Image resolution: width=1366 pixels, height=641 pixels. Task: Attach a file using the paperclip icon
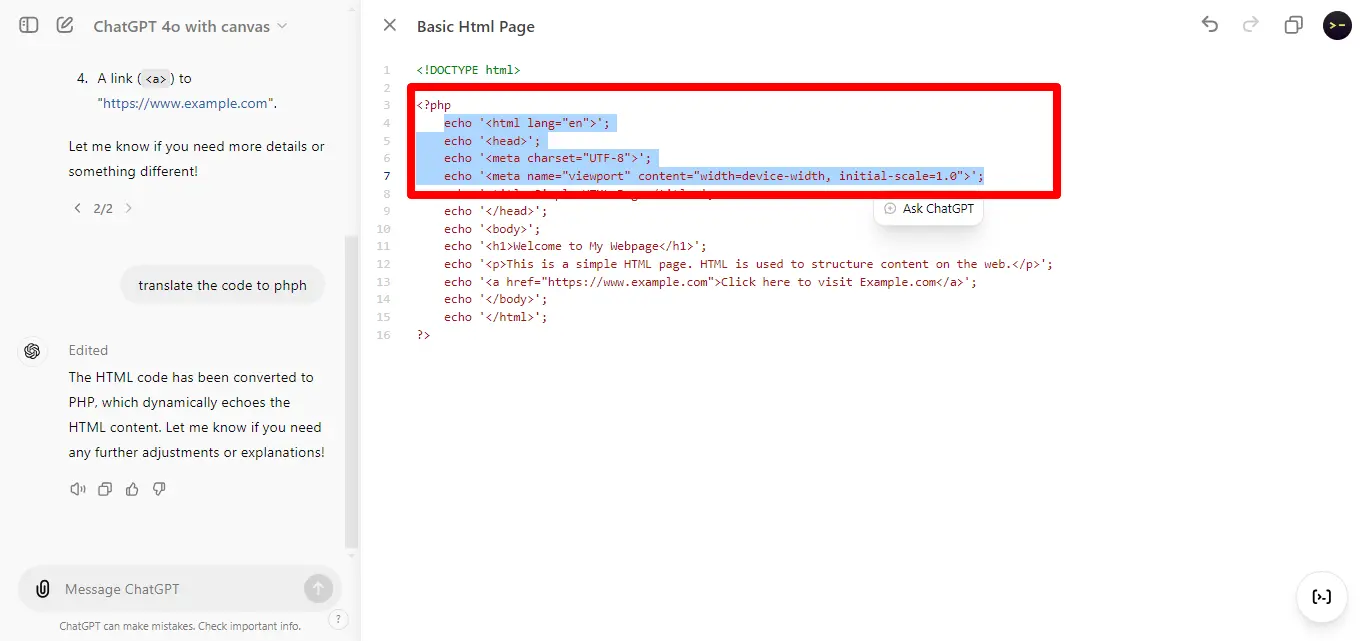pyautogui.click(x=41, y=588)
